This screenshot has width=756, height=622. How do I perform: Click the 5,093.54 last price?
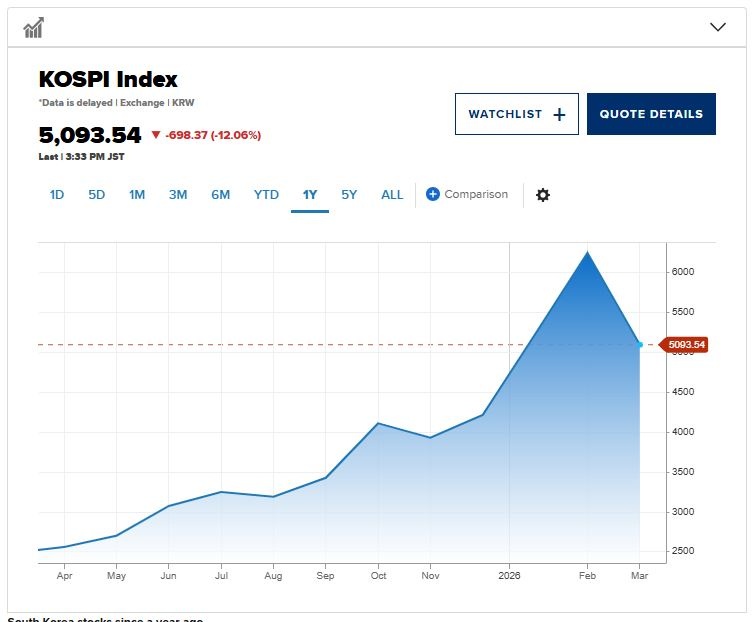click(90, 135)
